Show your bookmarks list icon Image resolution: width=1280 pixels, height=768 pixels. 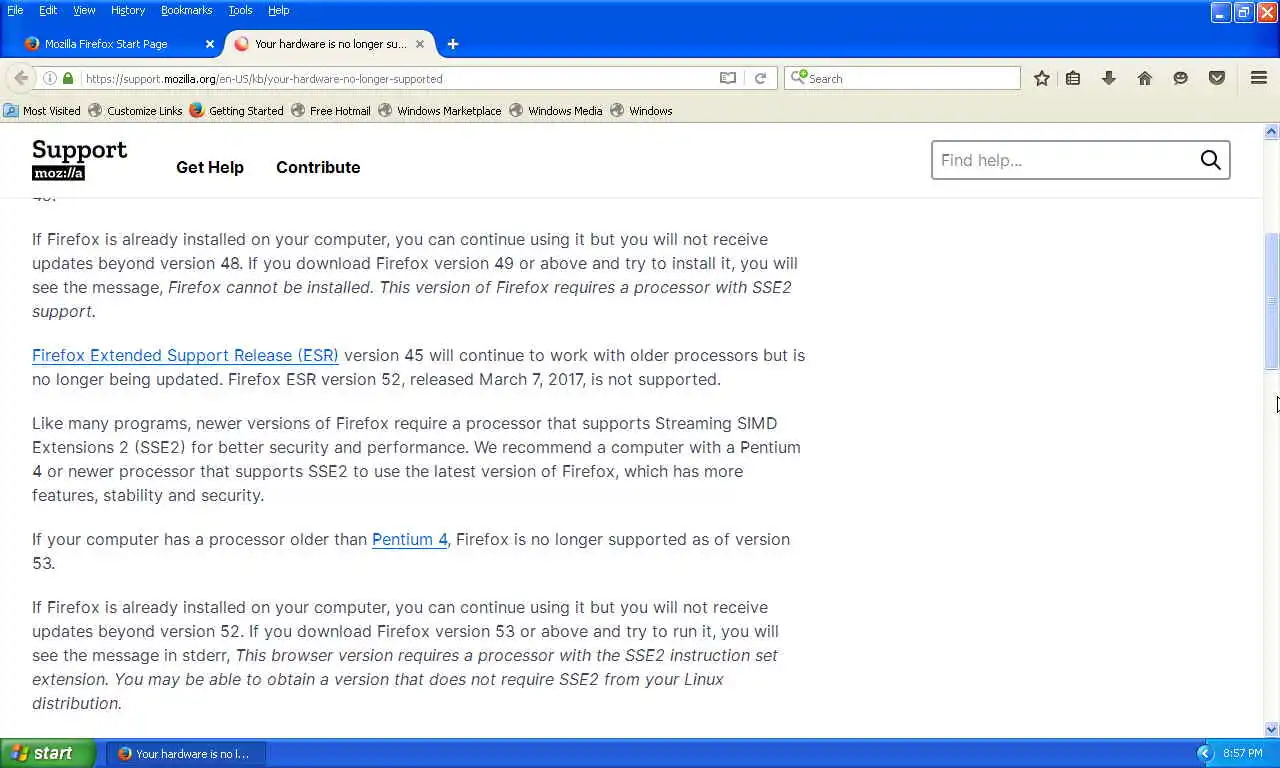click(1073, 78)
